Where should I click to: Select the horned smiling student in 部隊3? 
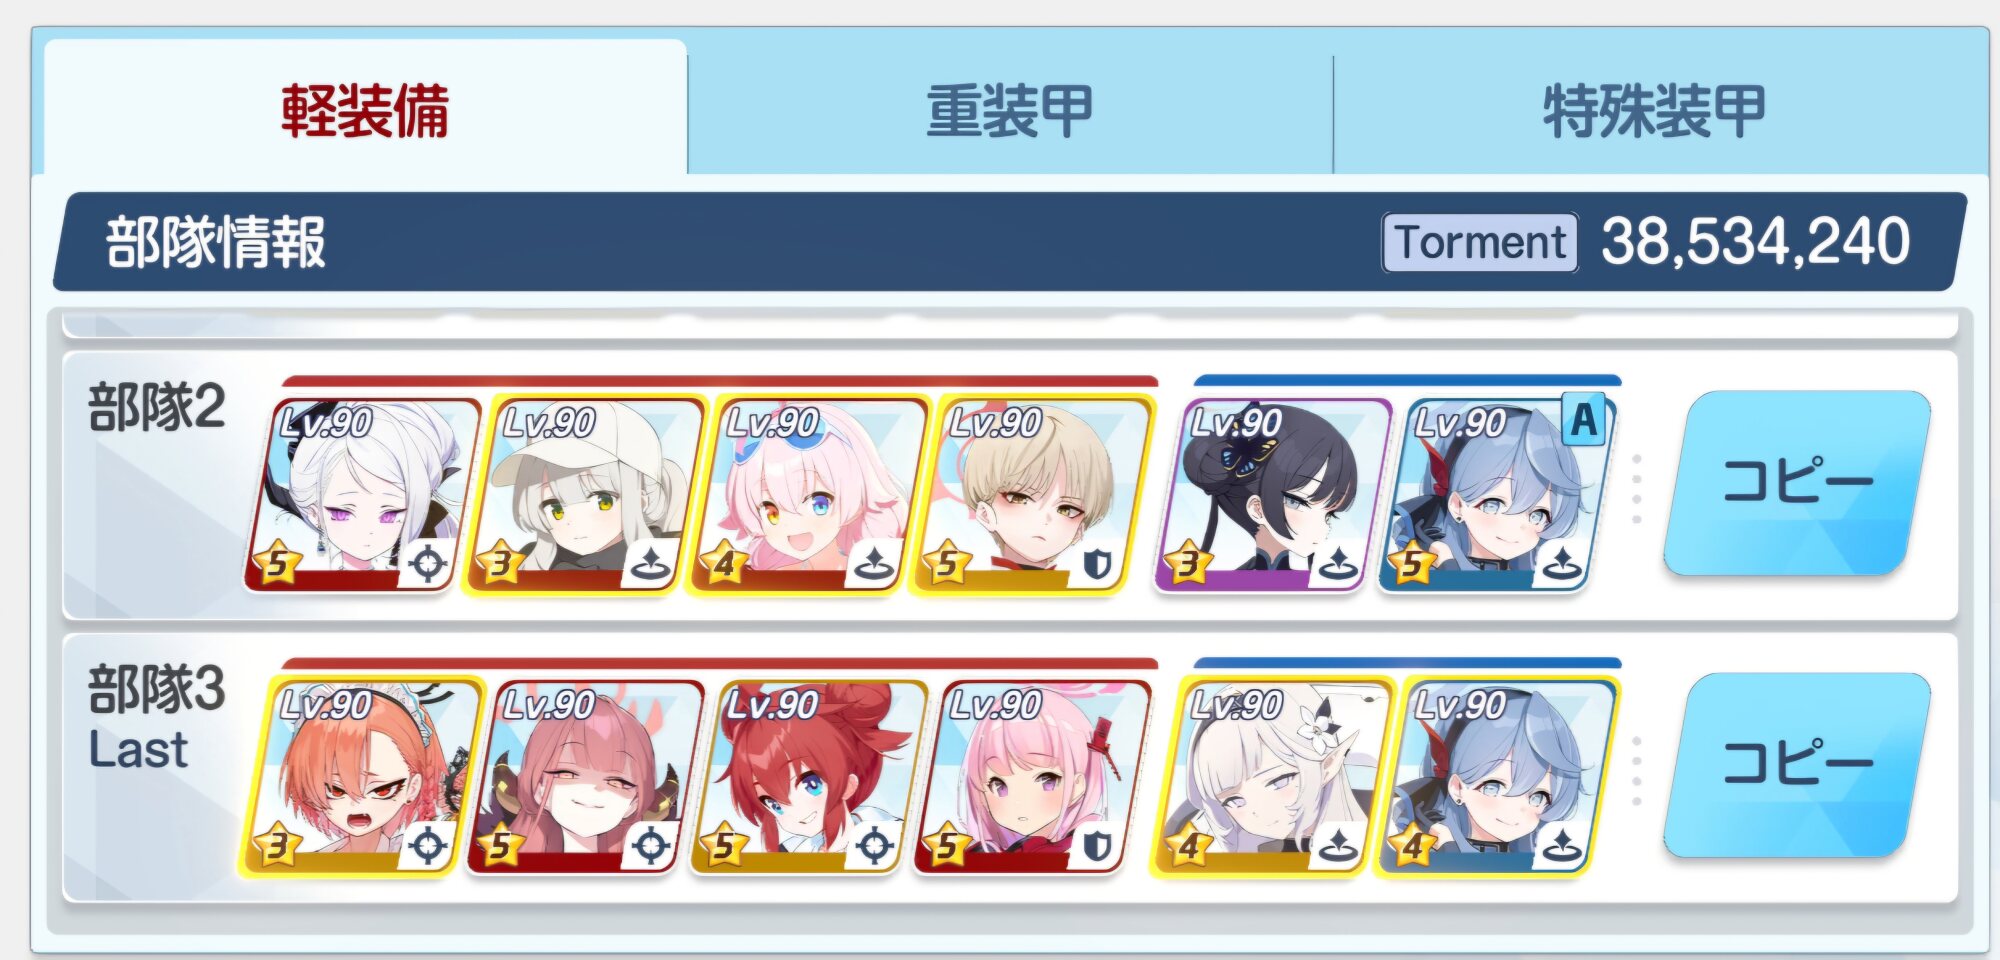[x=586, y=777]
